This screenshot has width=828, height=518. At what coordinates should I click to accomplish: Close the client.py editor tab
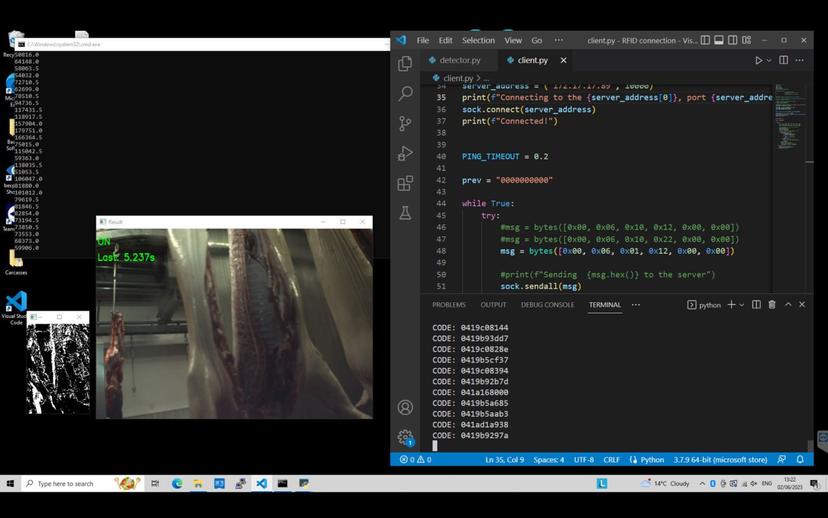click(x=563, y=60)
